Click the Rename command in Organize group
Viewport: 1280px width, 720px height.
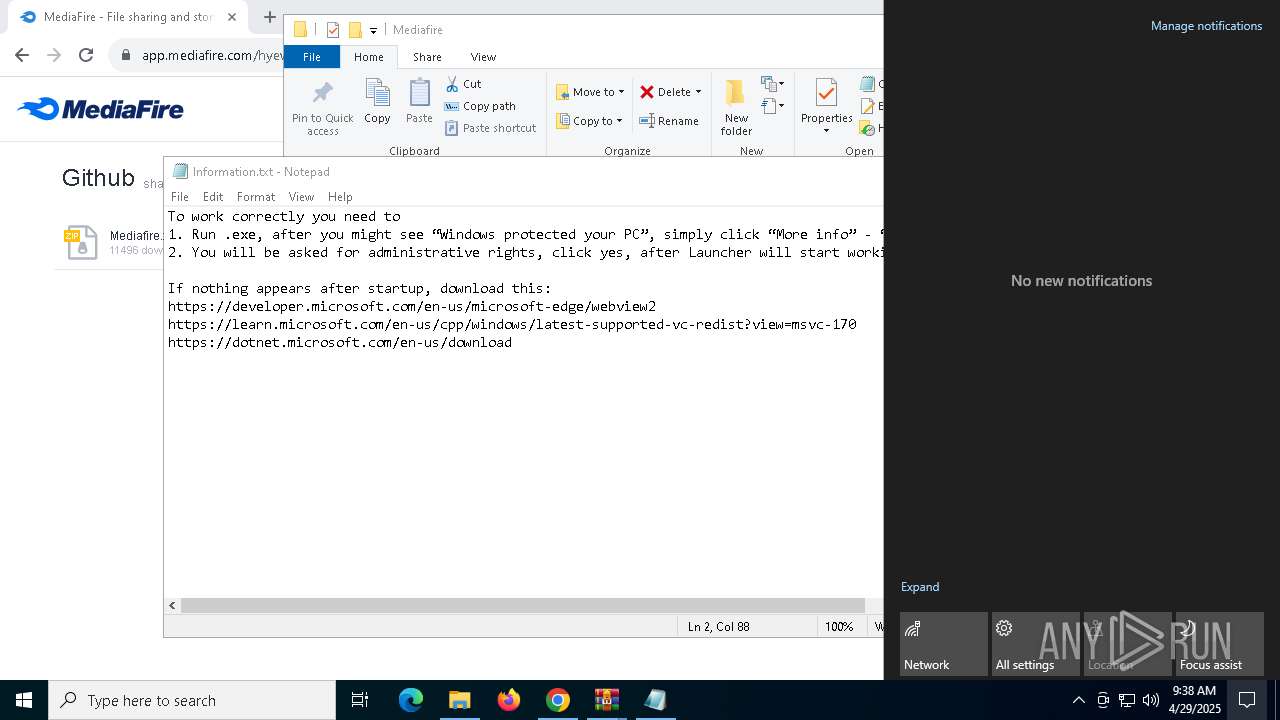coord(669,121)
